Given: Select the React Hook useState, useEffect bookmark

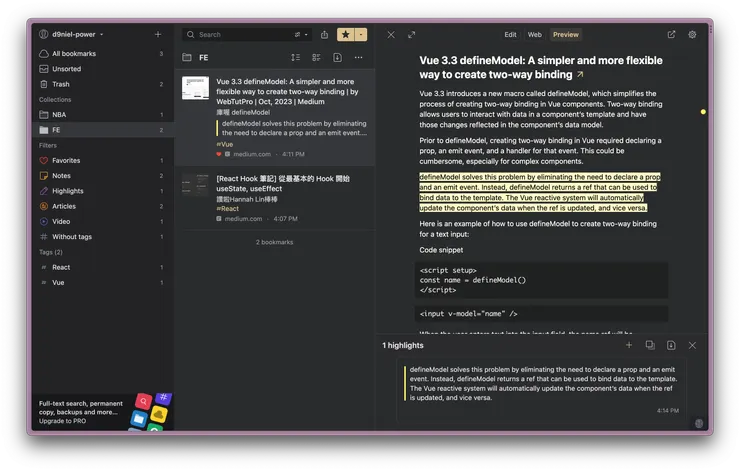Looking at the screenshot, I should (283, 184).
